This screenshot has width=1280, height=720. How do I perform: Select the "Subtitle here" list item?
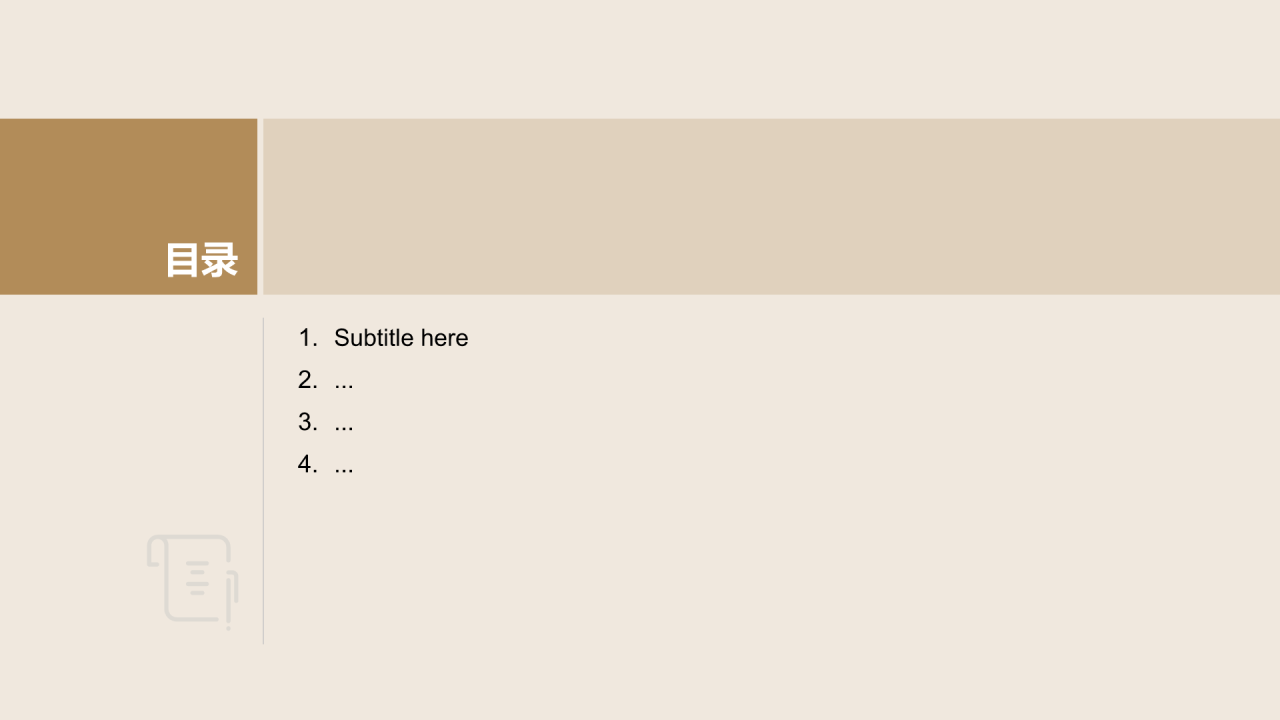click(x=401, y=338)
